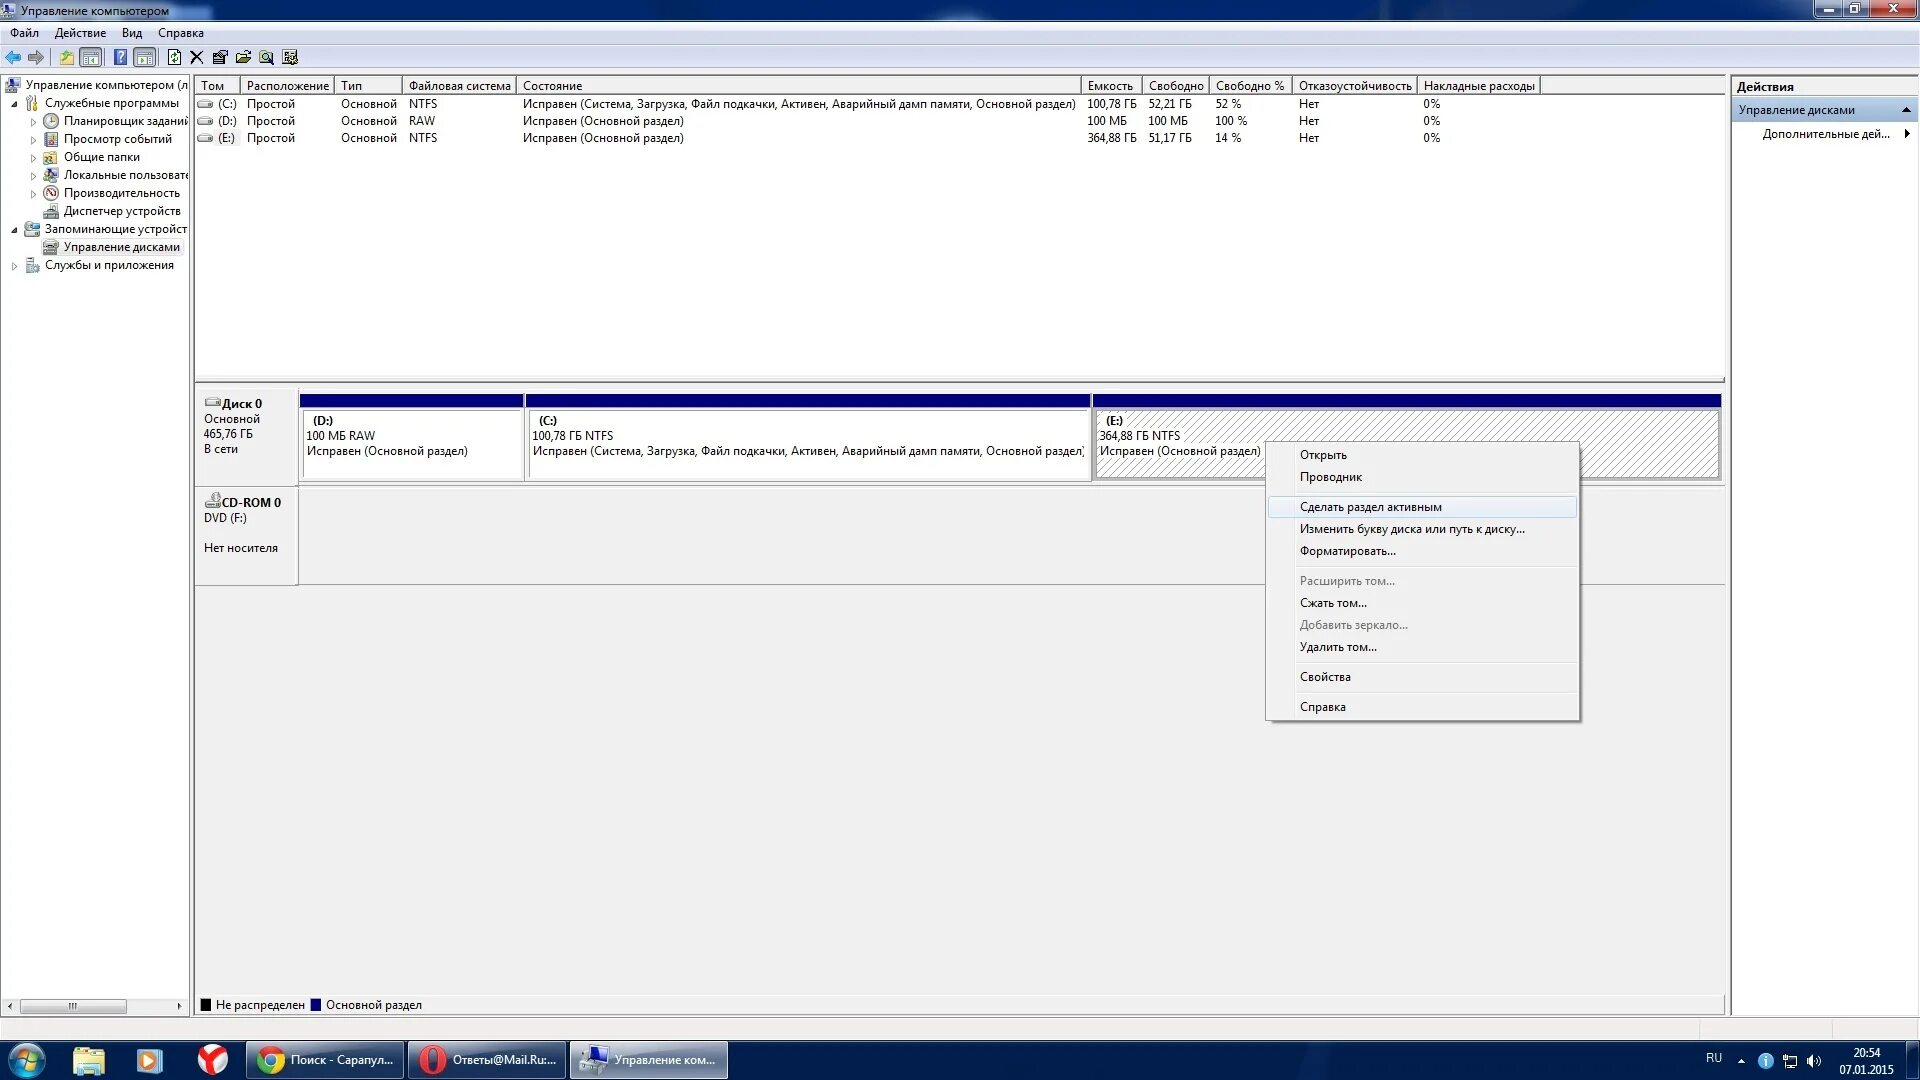The width and height of the screenshot is (1920, 1080).
Task: Click the magnifier search toolbar icon
Action: (x=266, y=57)
